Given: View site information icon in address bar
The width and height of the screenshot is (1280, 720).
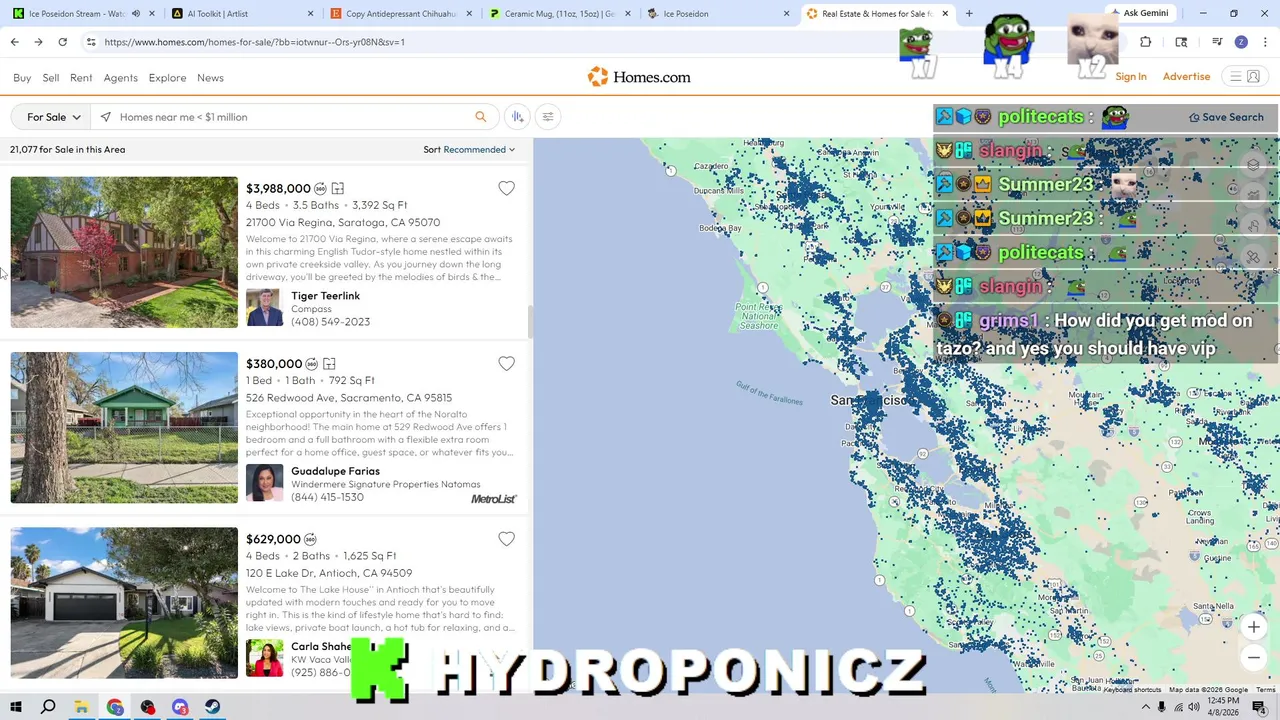Looking at the screenshot, I should click(x=91, y=42).
